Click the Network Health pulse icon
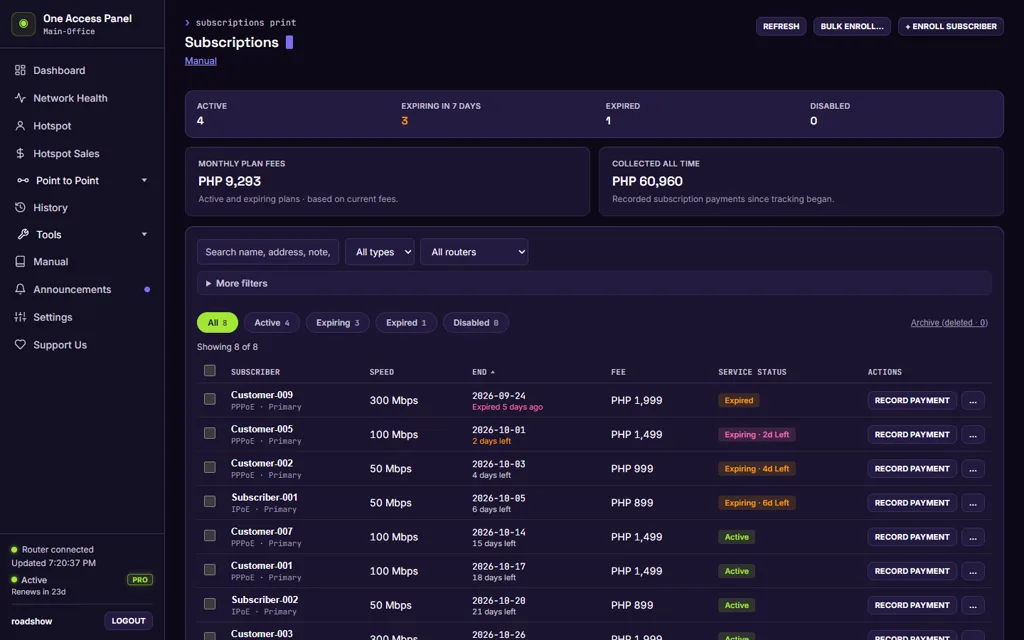 click(20, 98)
